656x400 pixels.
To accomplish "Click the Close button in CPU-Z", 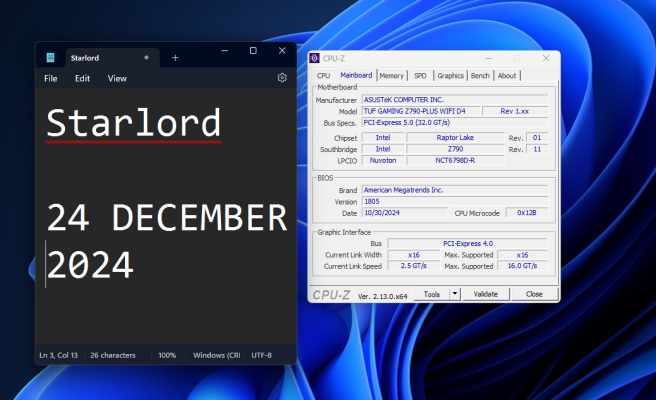I will [534, 294].
